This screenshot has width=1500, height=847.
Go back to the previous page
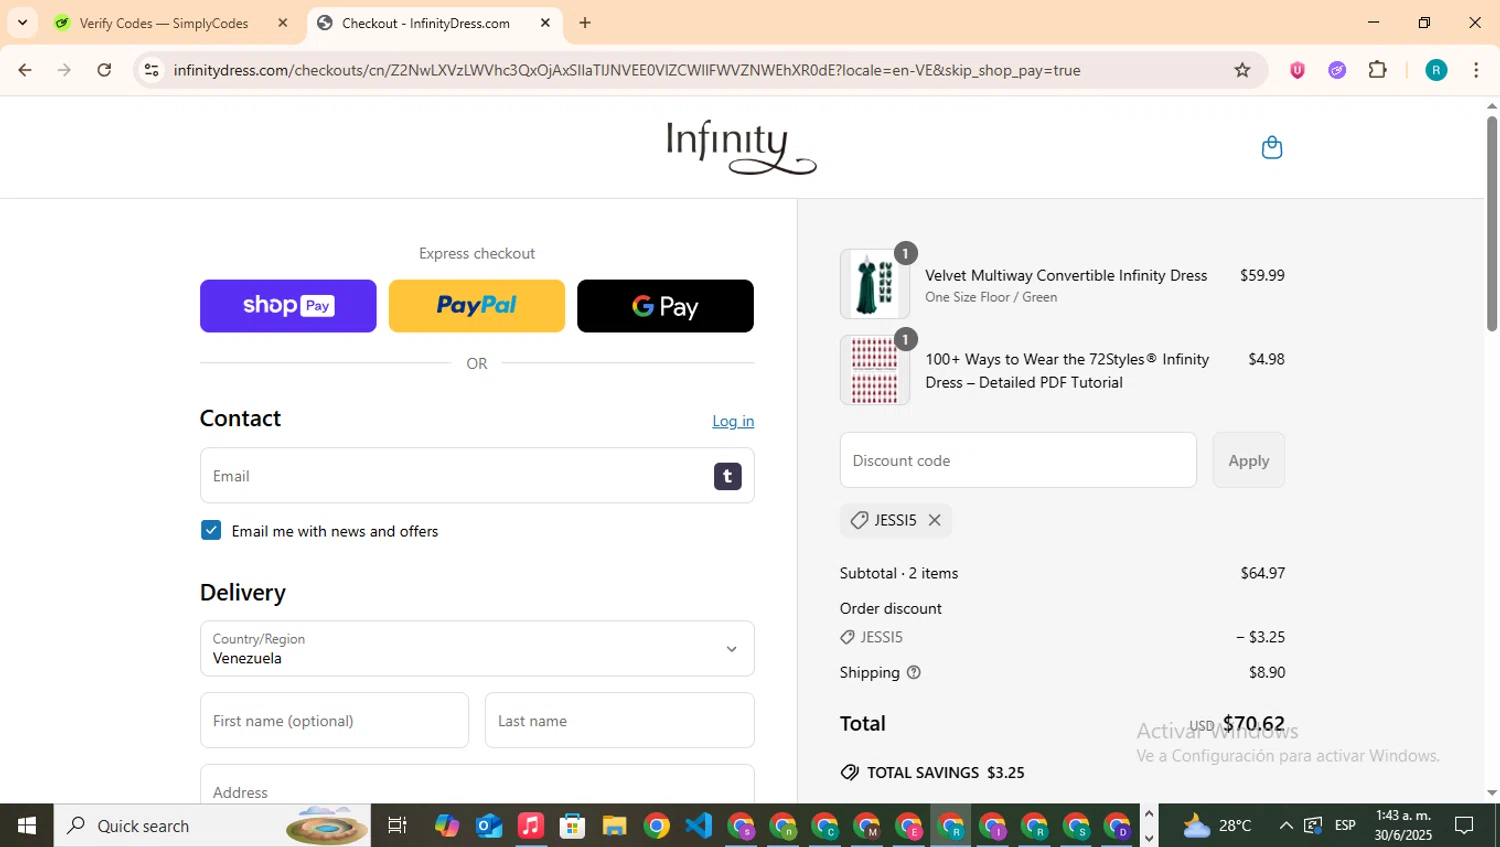(x=25, y=70)
